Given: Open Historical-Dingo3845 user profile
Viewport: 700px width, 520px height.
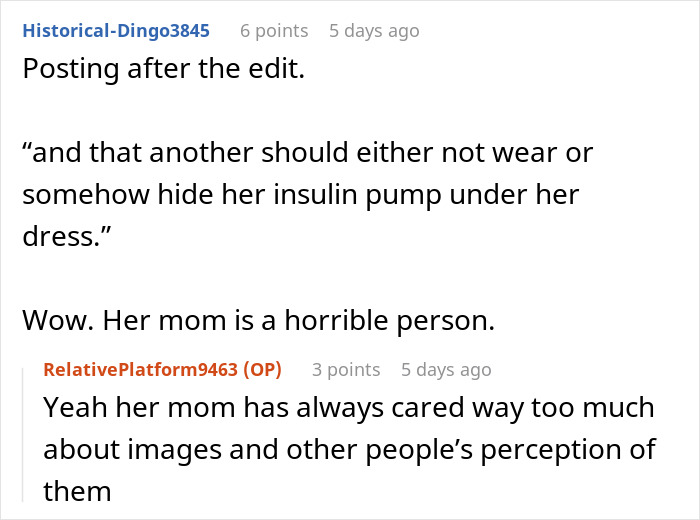Looking at the screenshot, I should point(115,31).
